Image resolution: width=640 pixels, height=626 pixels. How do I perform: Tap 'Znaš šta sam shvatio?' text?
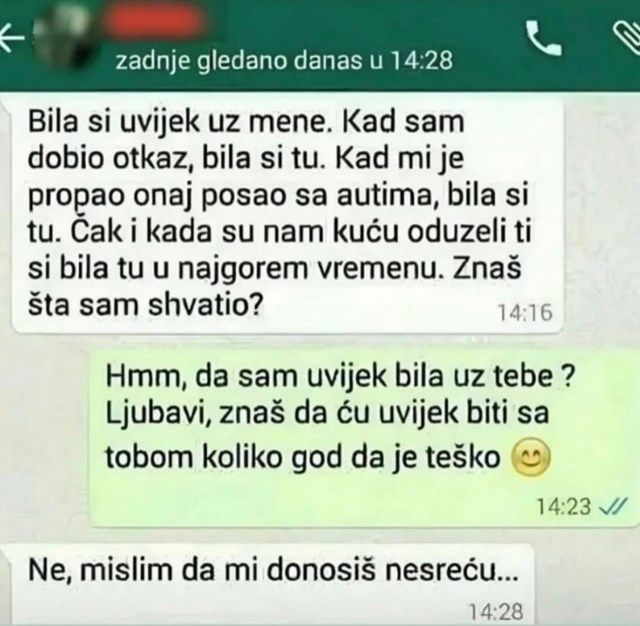point(274,287)
